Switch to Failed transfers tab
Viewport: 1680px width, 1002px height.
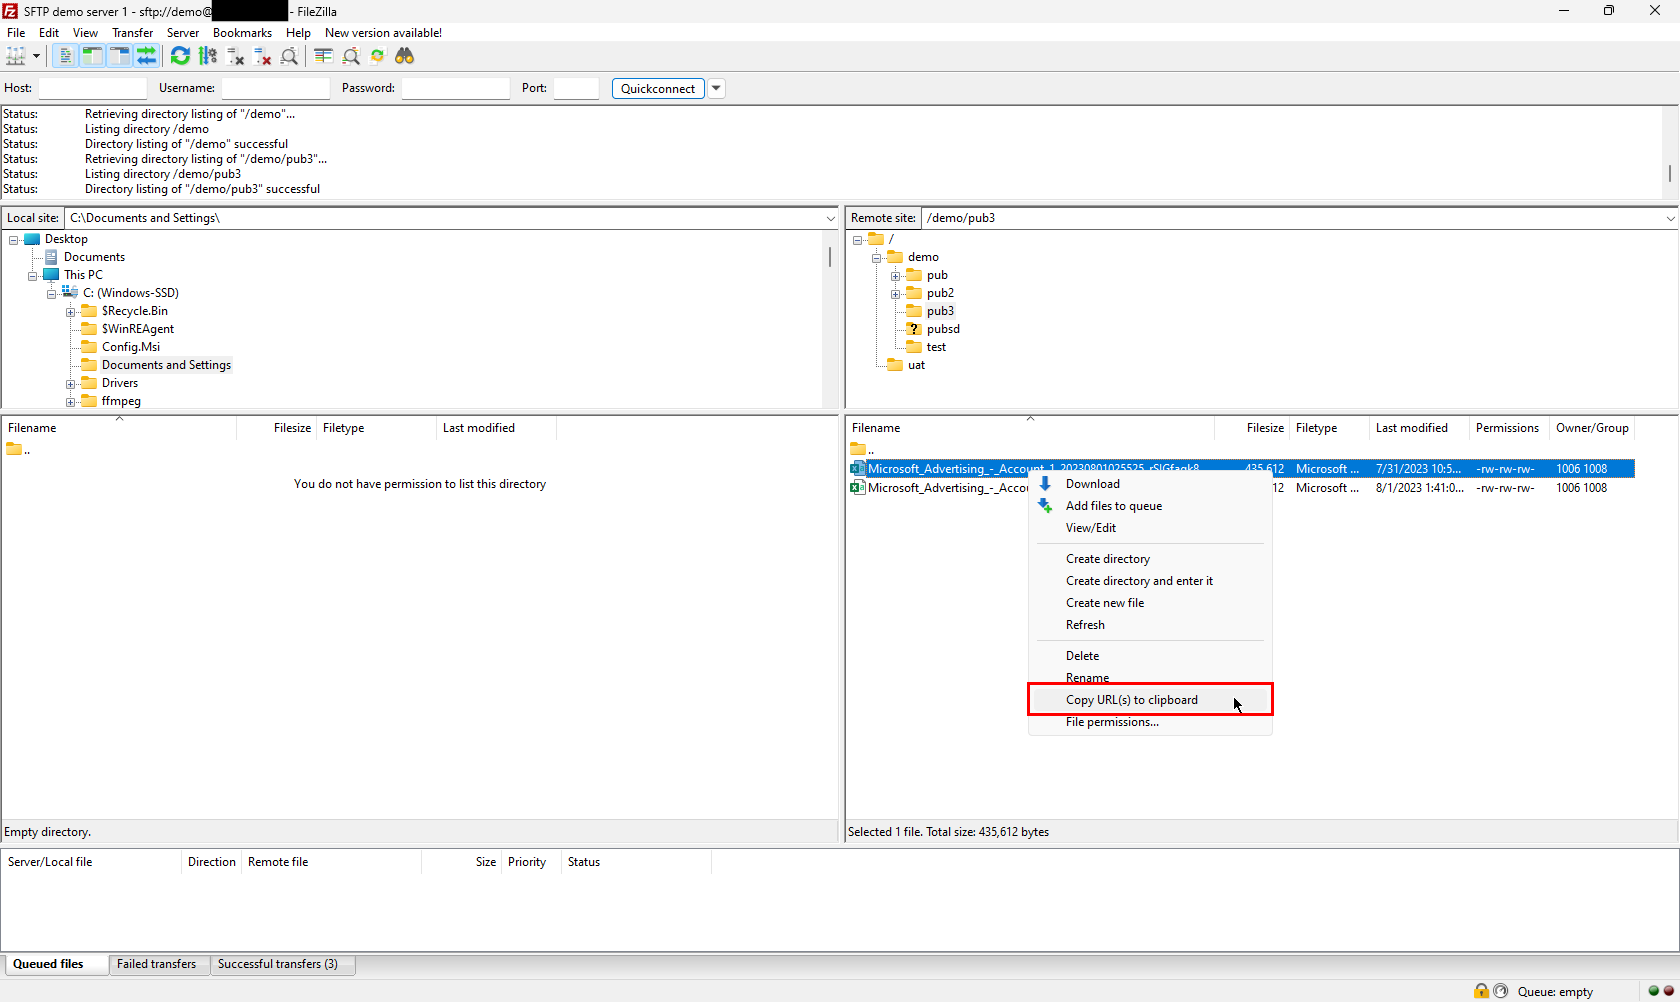(x=156, y=964)
